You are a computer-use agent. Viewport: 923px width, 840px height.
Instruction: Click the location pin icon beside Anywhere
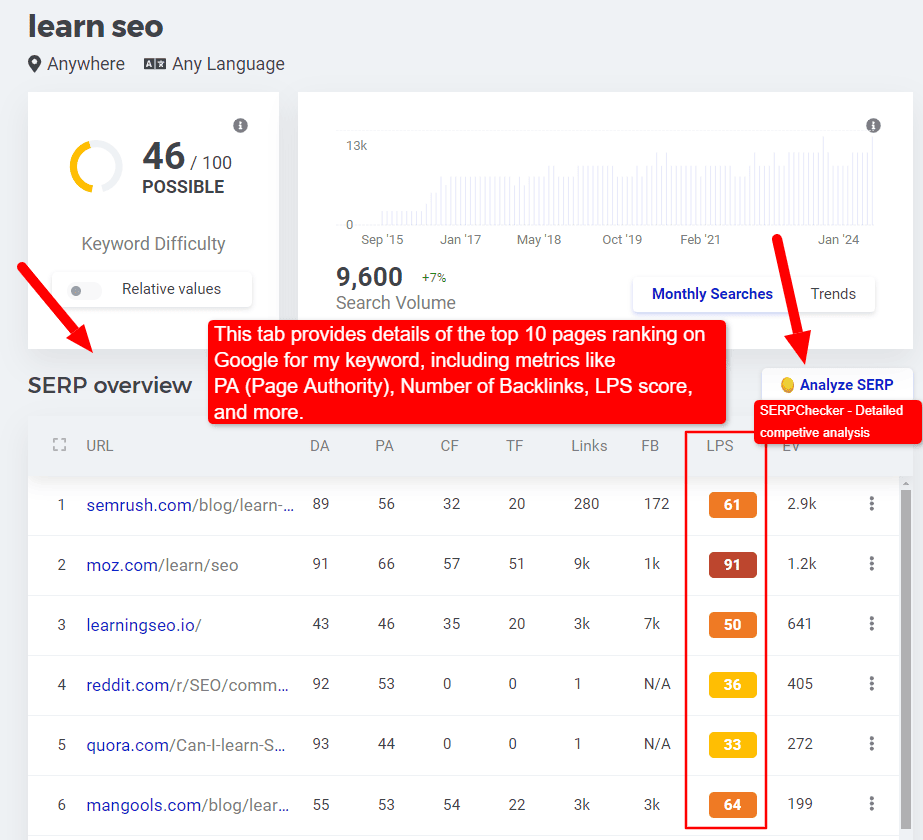tap(35, 64)
